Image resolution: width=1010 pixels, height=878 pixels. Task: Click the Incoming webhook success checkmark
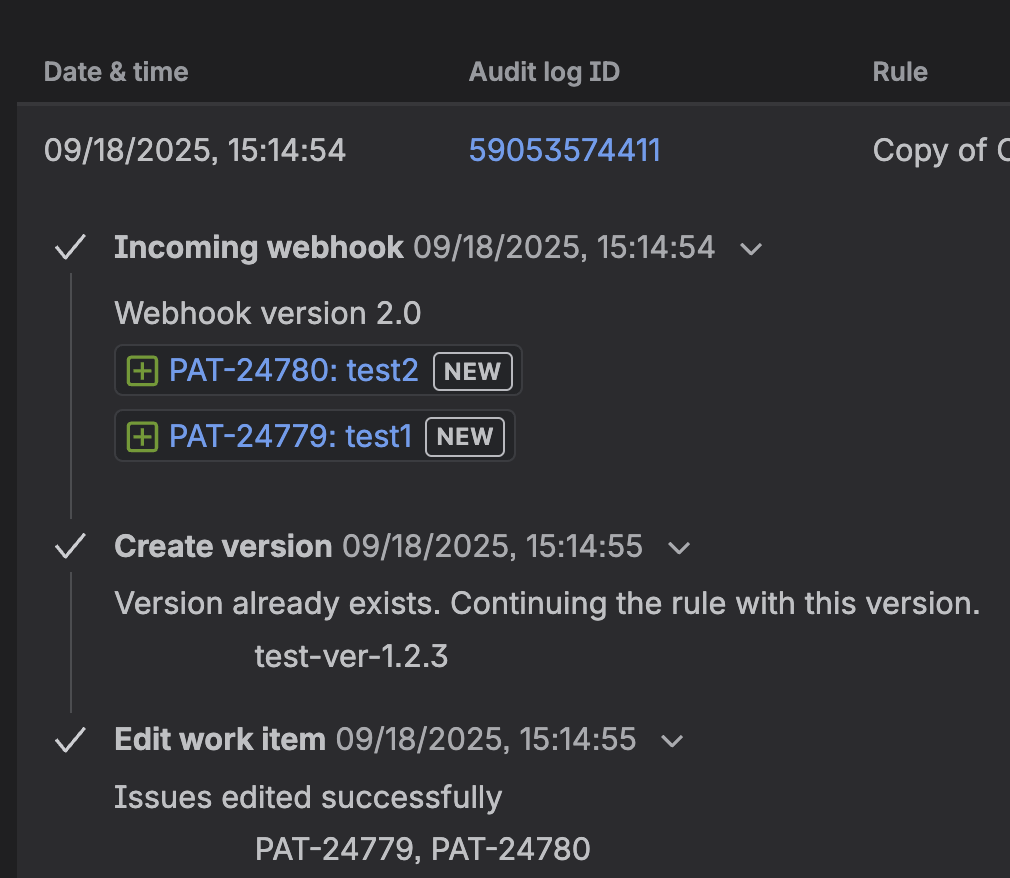[x=70, y=247]
